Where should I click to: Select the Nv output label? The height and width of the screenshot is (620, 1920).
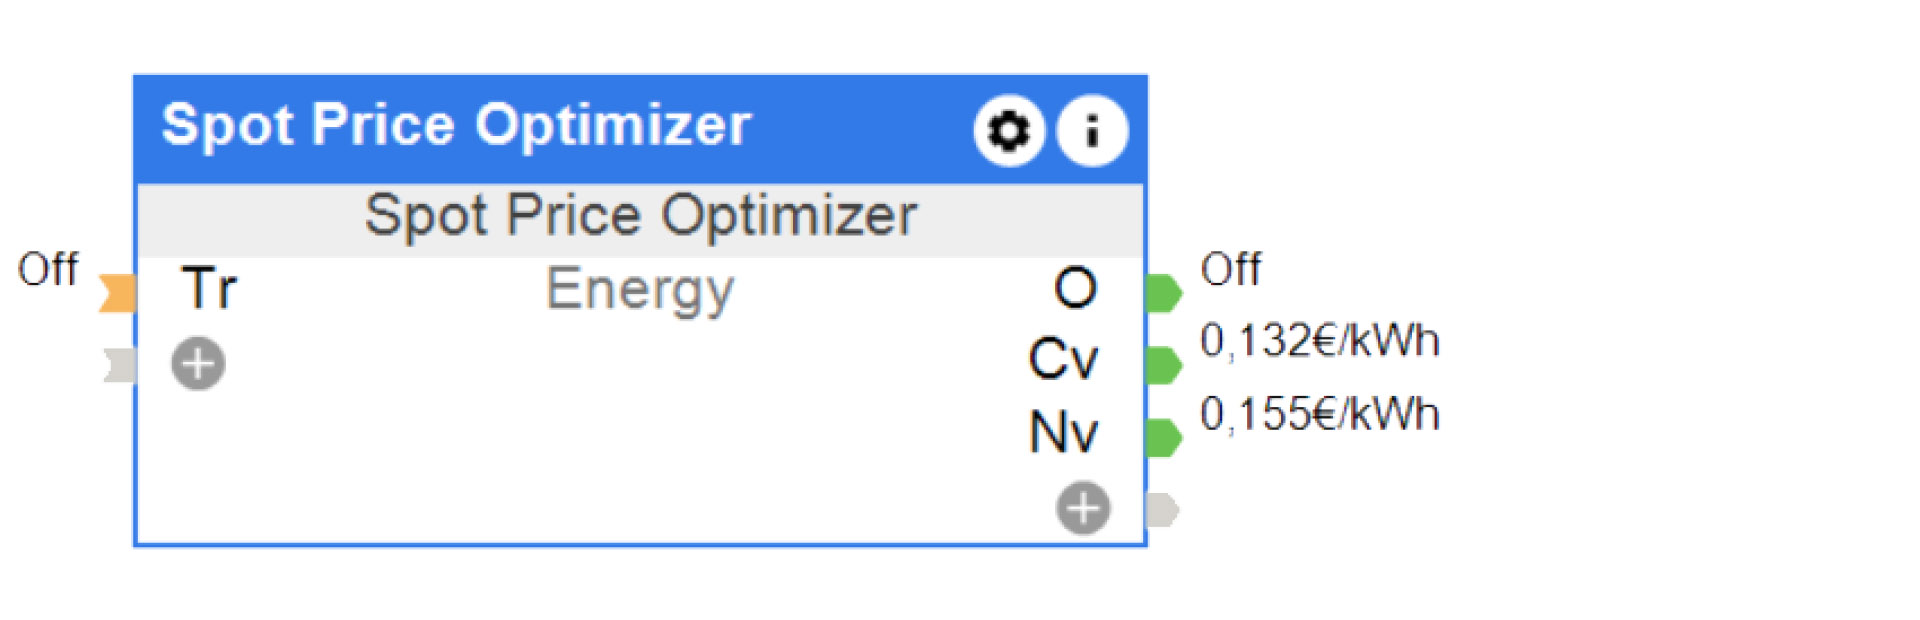click(1063, 432)
